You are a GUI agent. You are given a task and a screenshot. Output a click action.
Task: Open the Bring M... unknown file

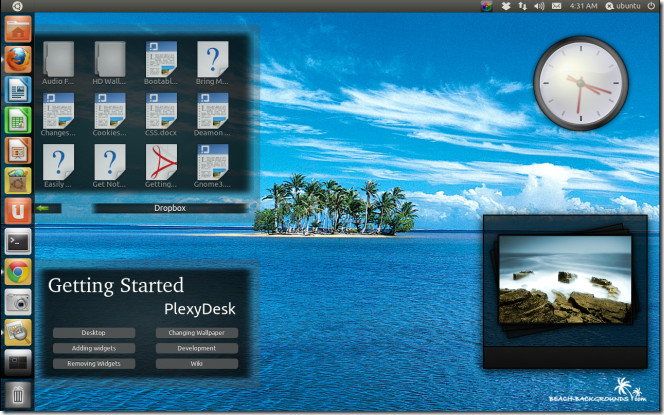tap(212, 63)
